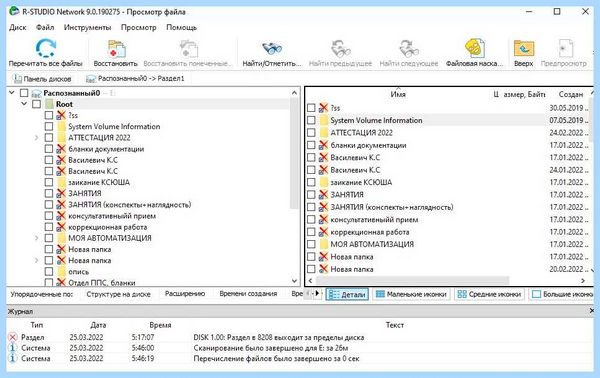600x378 pixels.
Task: Click the error icon of the Раздел log entry
Action: [x=13, y=337]
